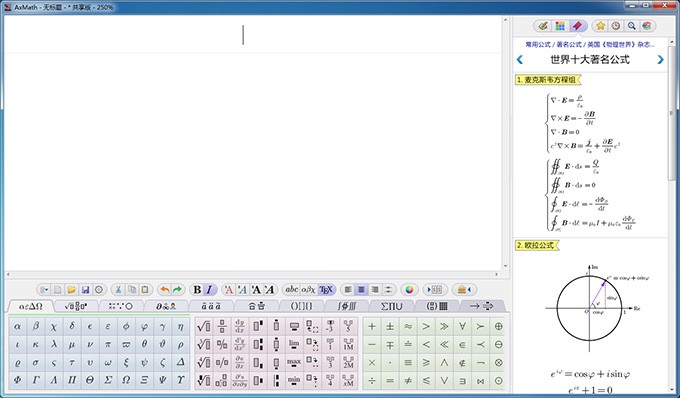This screenshot has height=398, width=680.
Task: Select Maxwell equations heading label
Action: (548, 80)
